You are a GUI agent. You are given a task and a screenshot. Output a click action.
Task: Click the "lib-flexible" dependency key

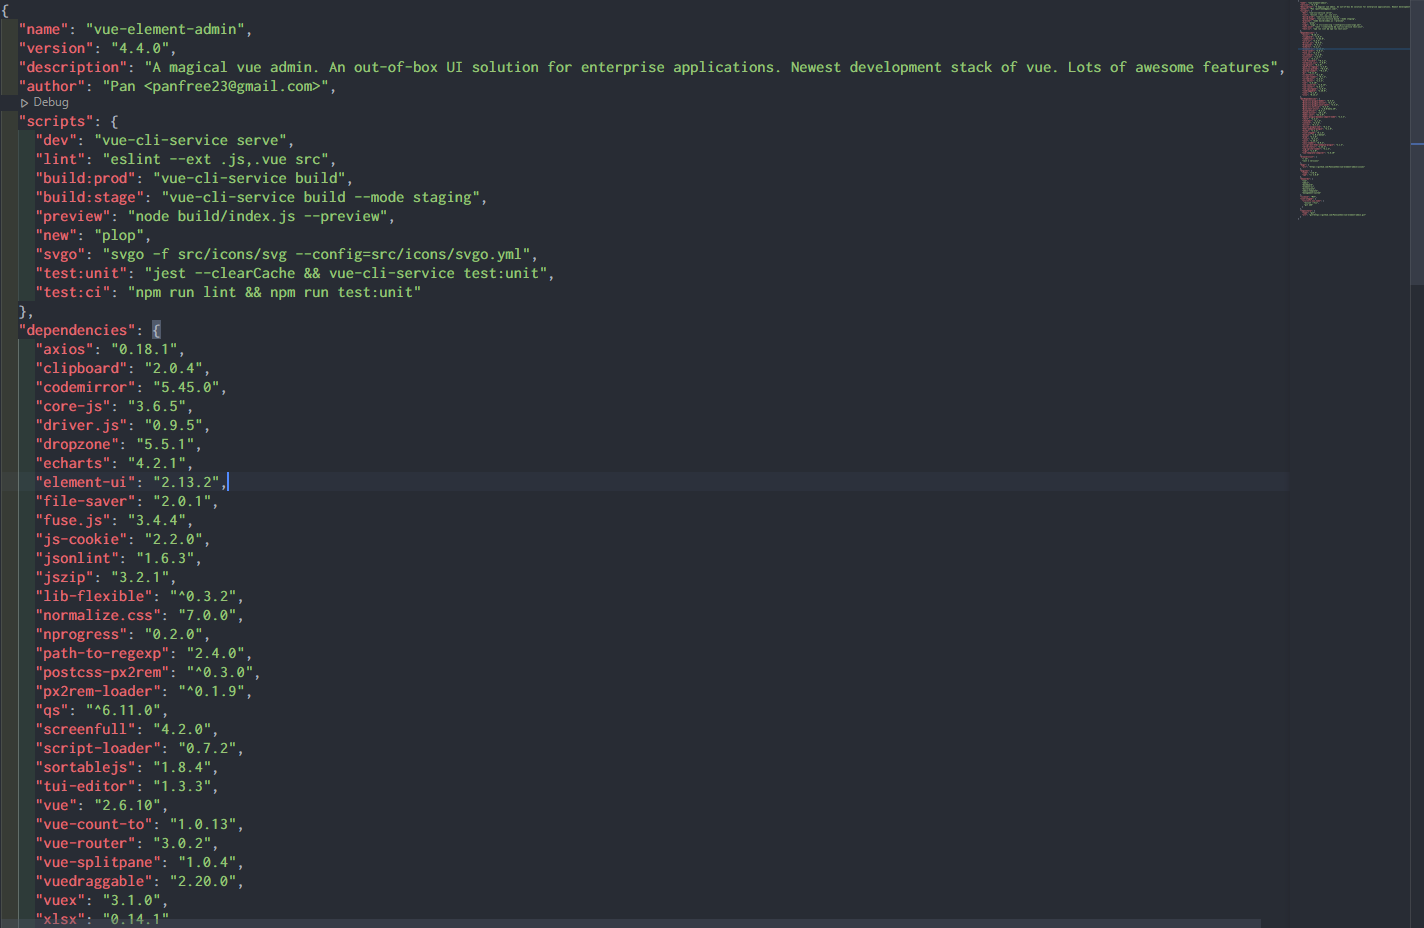click(x=94, y=596)
